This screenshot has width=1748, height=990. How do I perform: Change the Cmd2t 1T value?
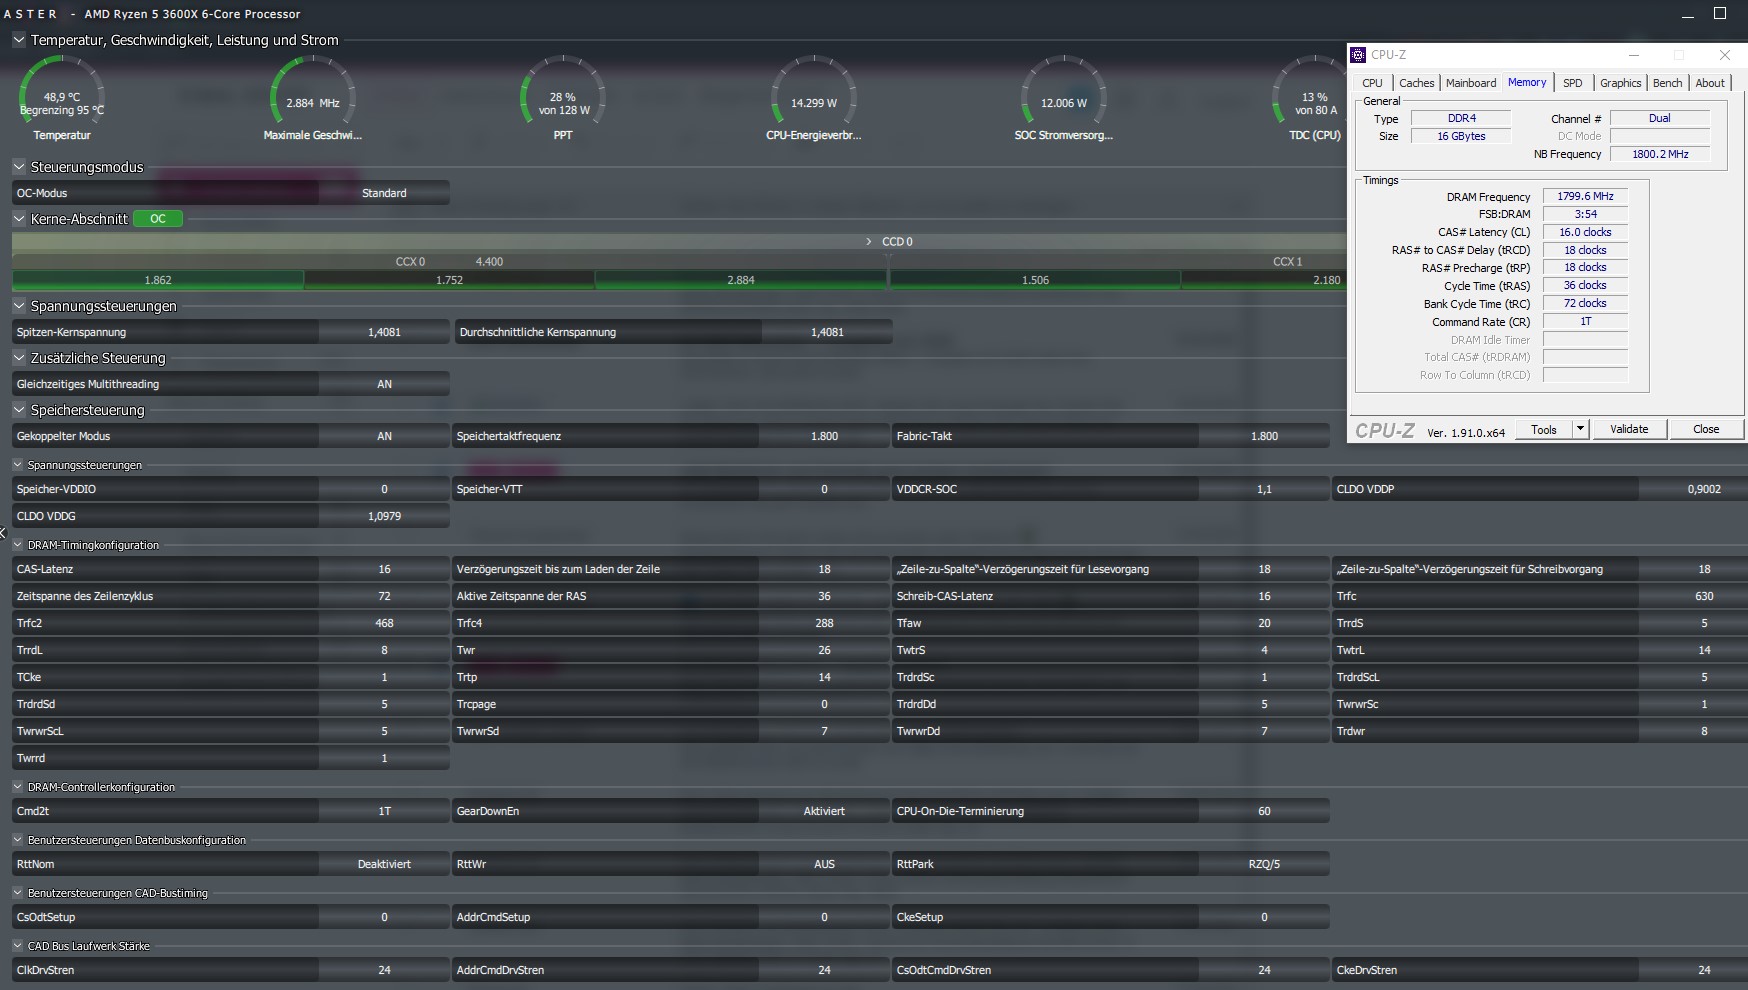coord(384,811)
